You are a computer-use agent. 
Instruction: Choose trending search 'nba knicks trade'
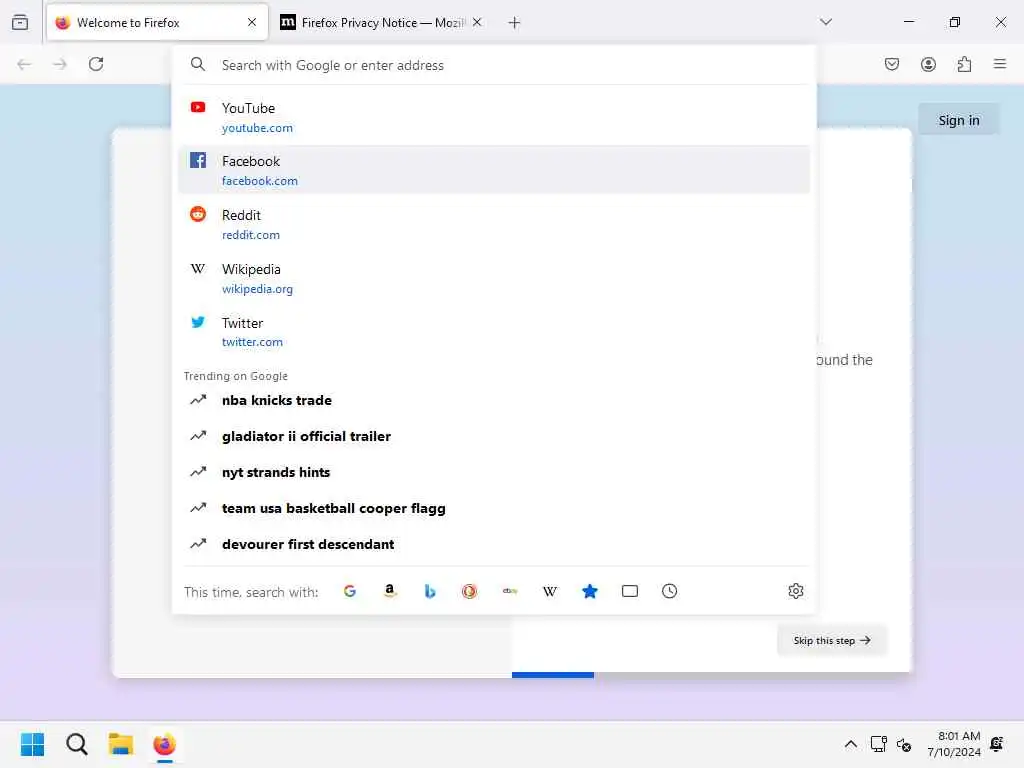point(494,400)
